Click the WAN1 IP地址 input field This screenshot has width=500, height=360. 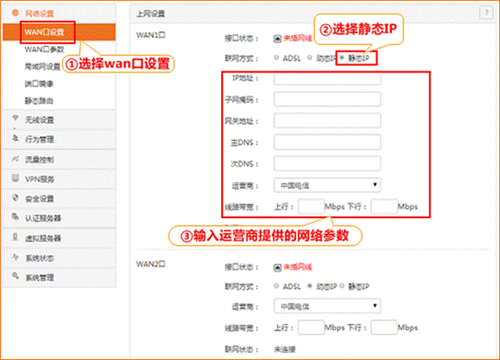coord(327,78)
